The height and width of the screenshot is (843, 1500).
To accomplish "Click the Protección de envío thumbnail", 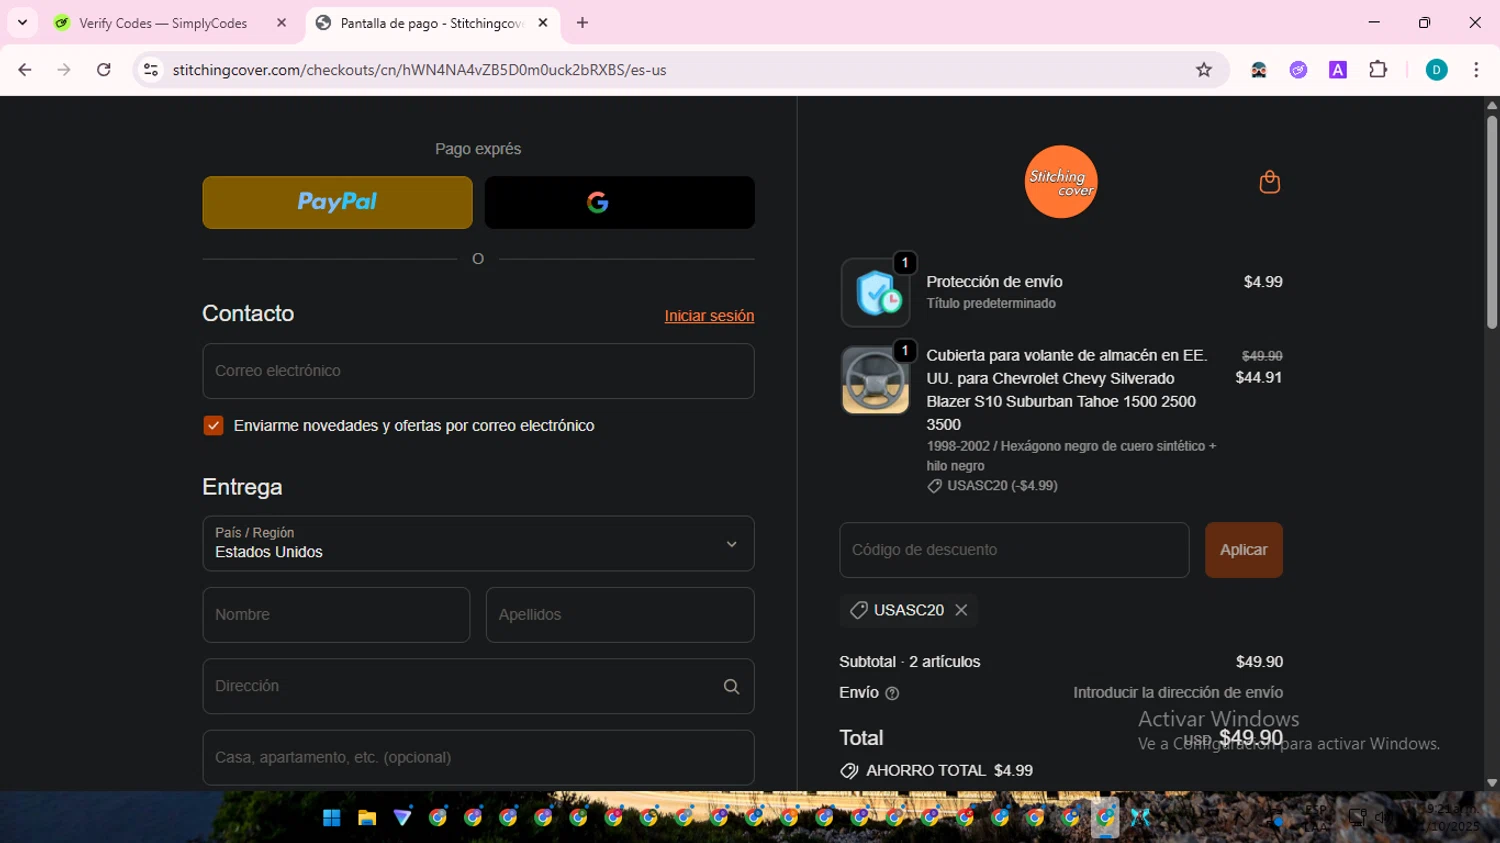I will tap(875, 292).
